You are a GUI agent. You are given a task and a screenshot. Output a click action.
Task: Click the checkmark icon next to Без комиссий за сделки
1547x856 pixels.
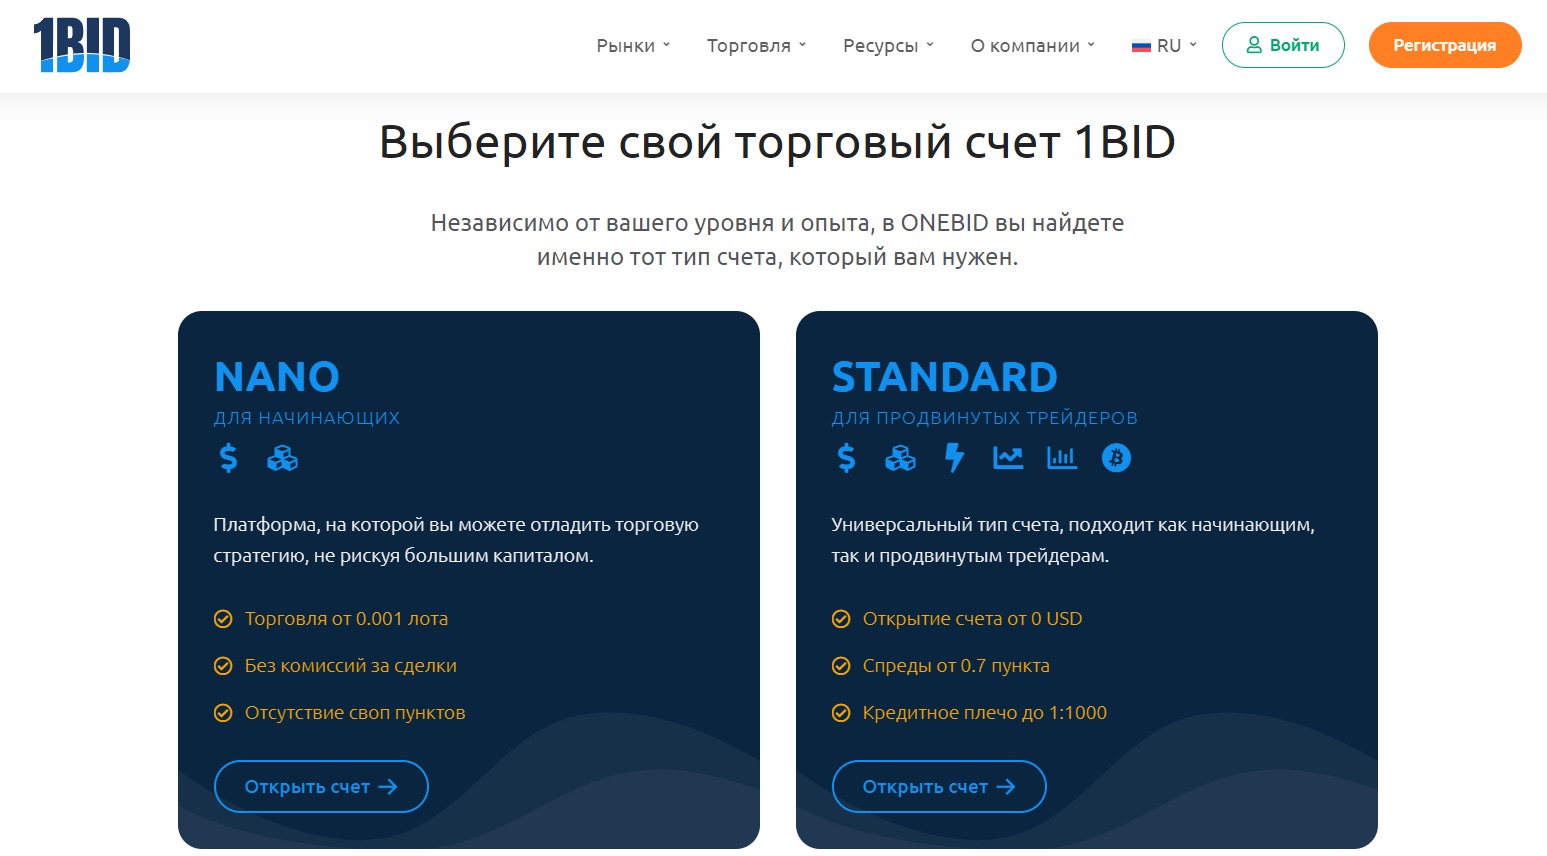pyautogui.click(x=223, y=666)
